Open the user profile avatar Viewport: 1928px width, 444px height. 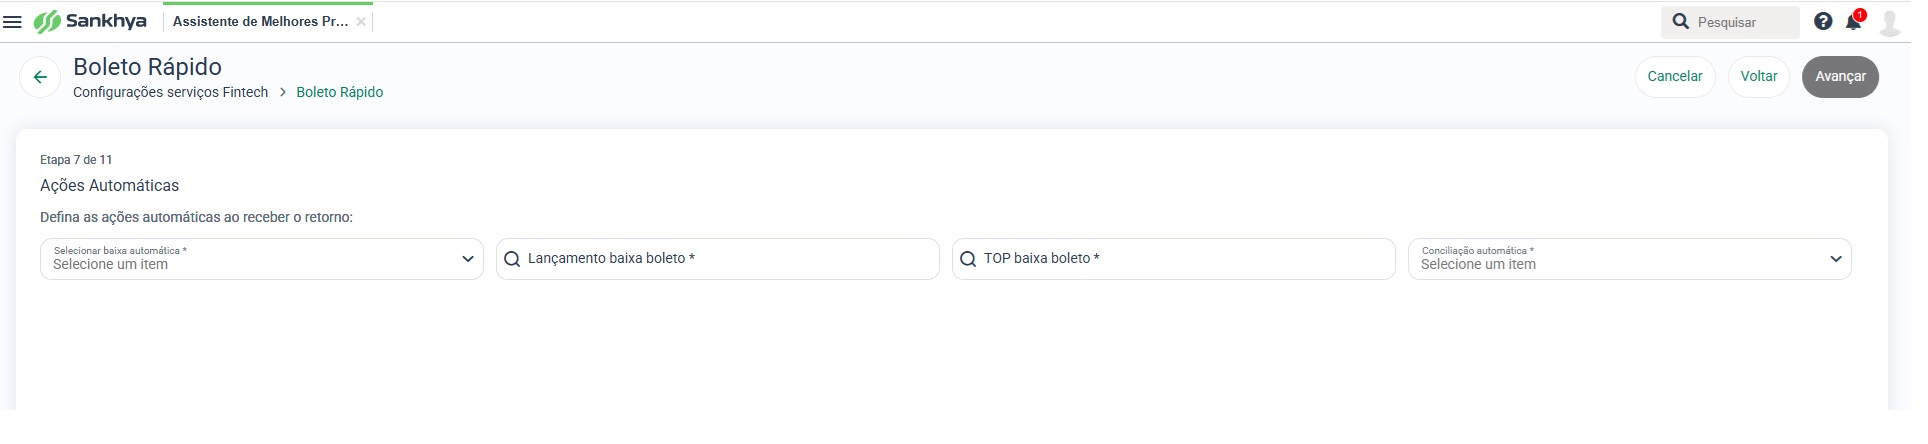click(1890, 22)
